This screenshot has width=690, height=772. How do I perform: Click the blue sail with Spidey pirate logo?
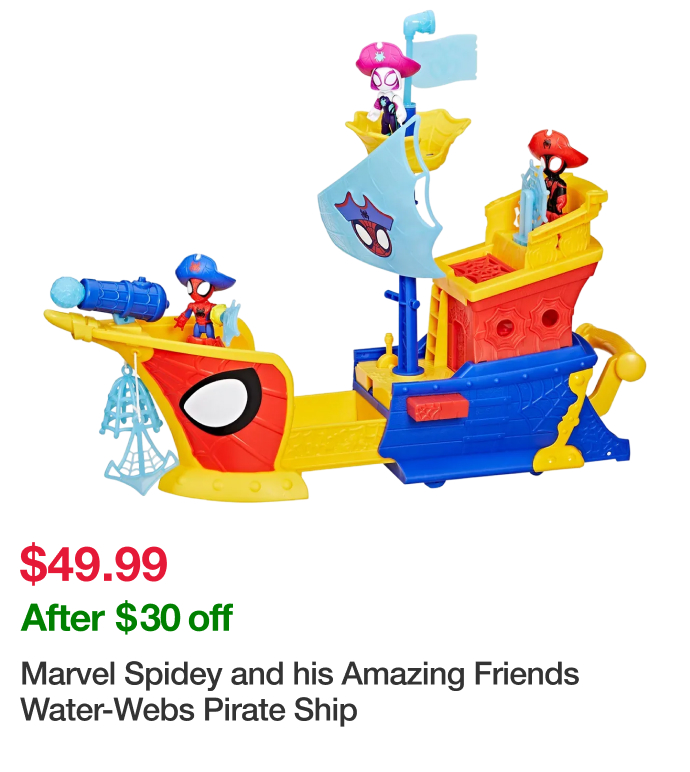click(x=379, y=207)
